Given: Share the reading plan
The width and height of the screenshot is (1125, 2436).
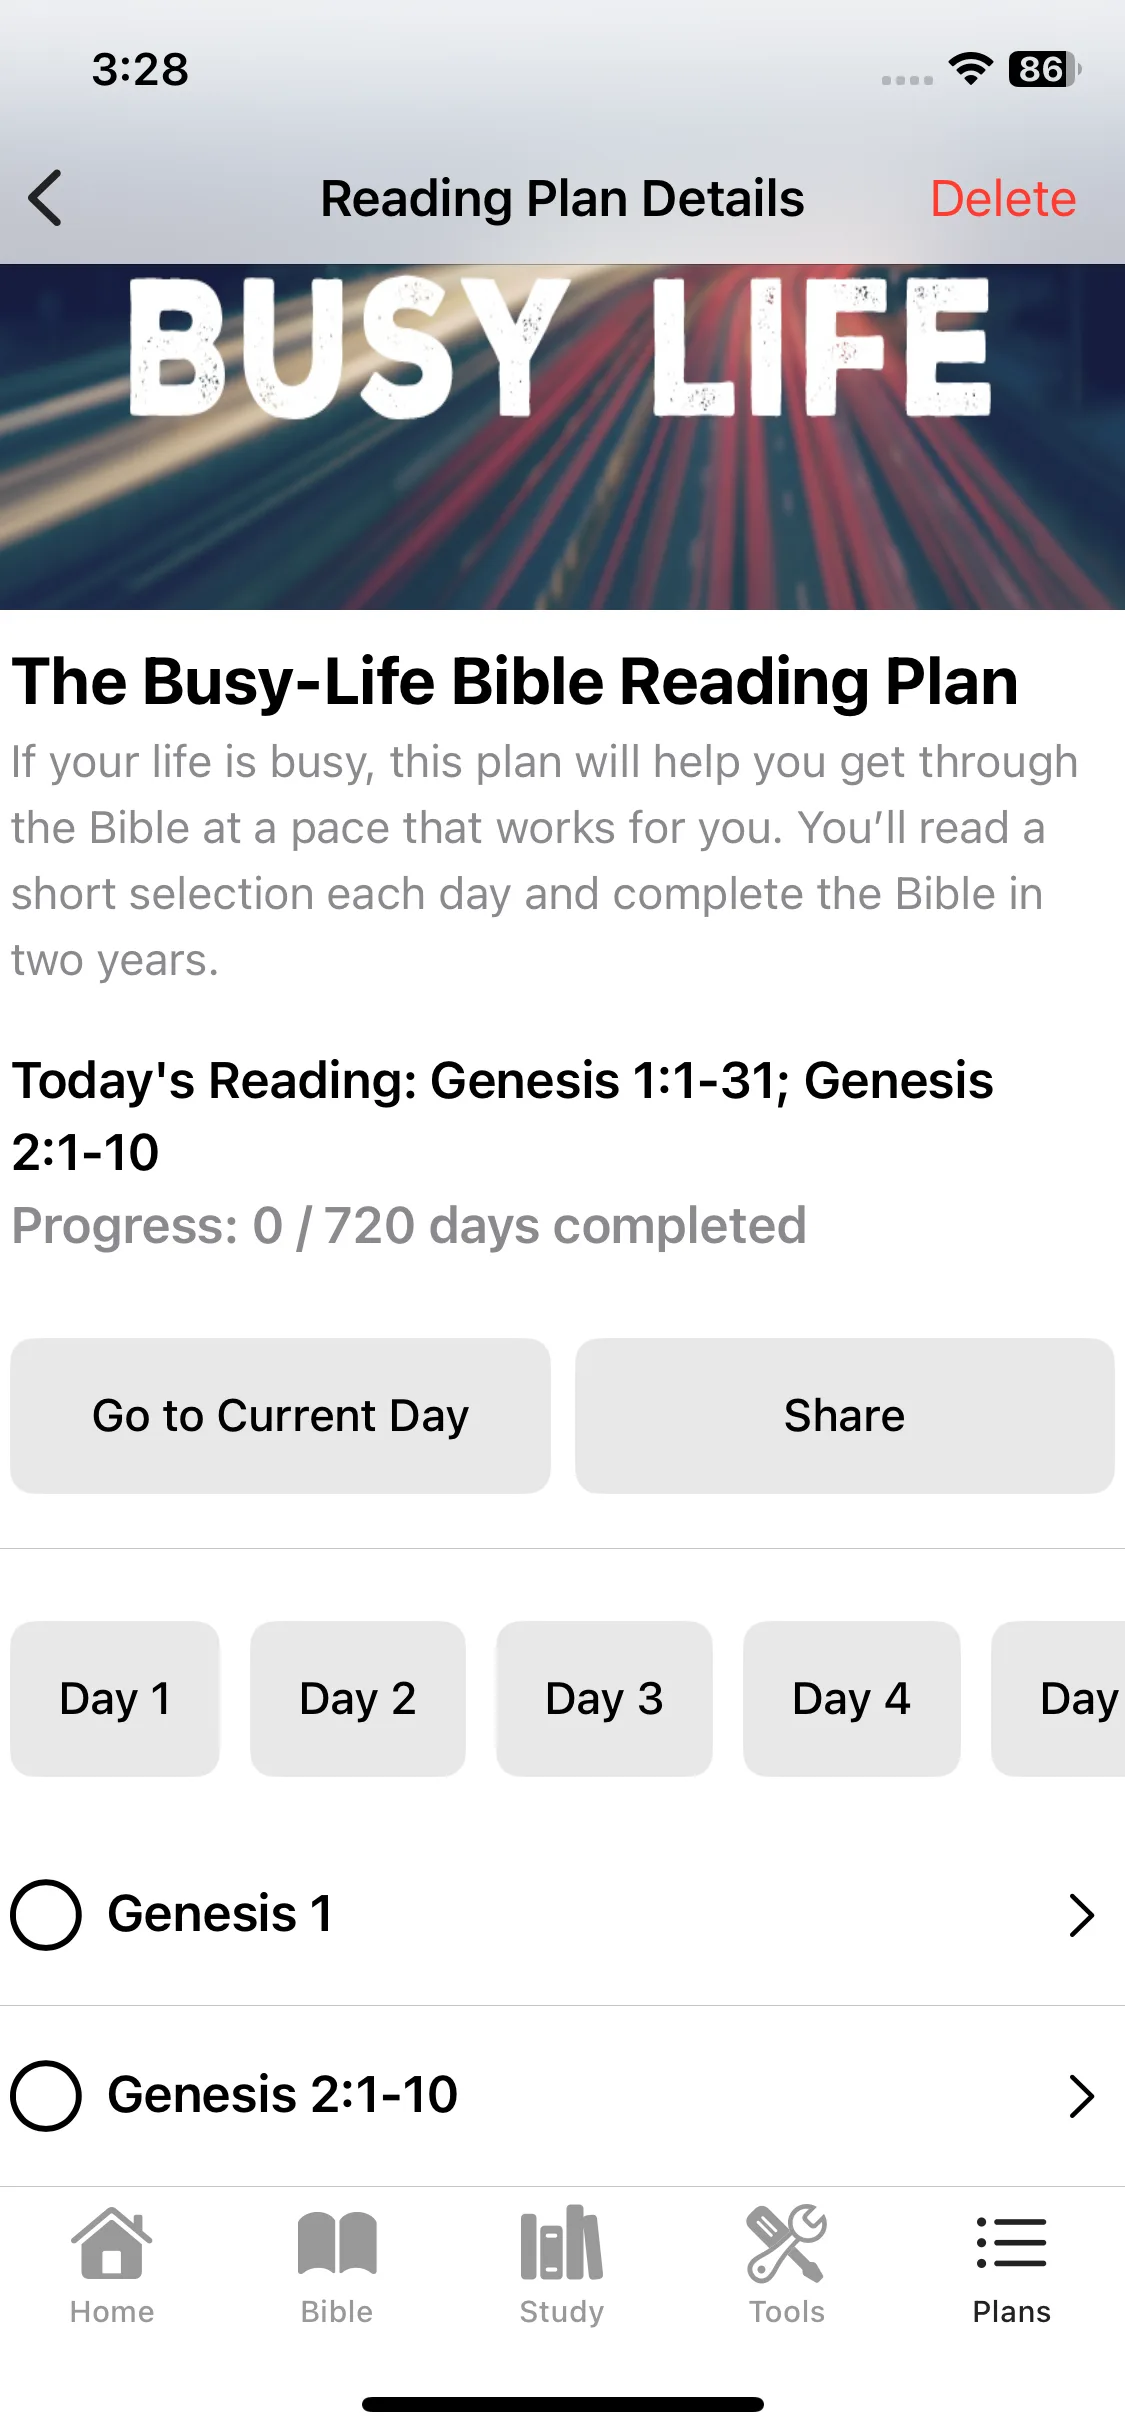Looking at the screenshot, I should coord(845,1416).
